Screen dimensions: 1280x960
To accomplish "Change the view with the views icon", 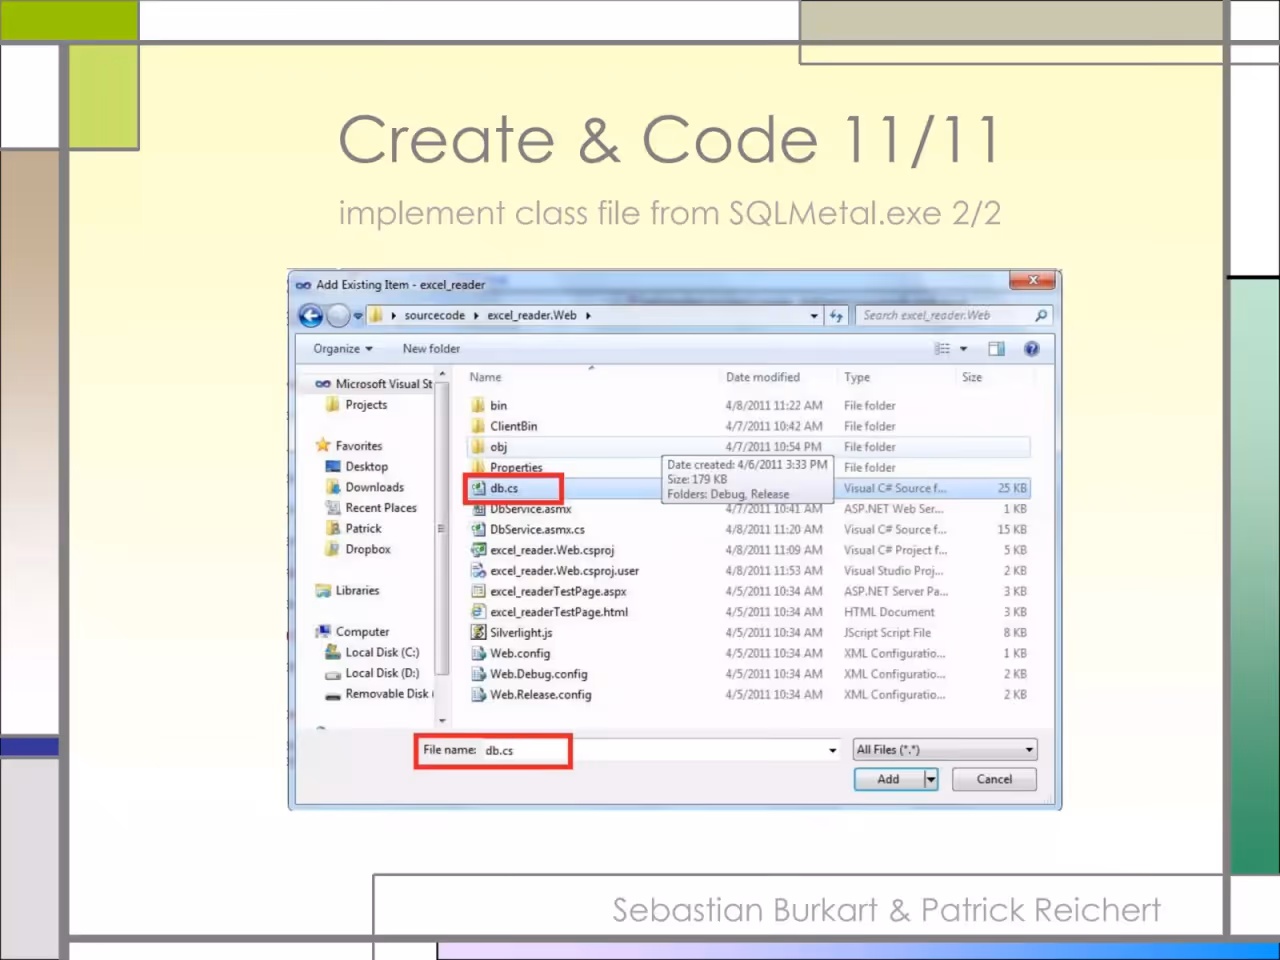I will pyautogui.click(x=942, y=349).
